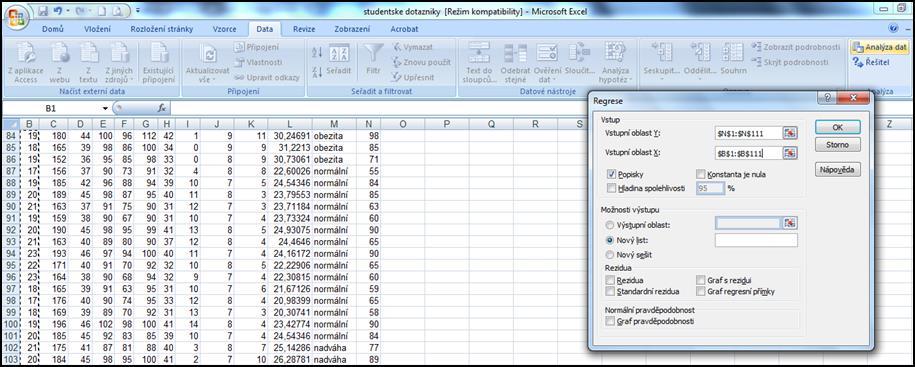Check Standardní rezidua checkbox
This screenshot has height=367, width=915.
point(610,291)
